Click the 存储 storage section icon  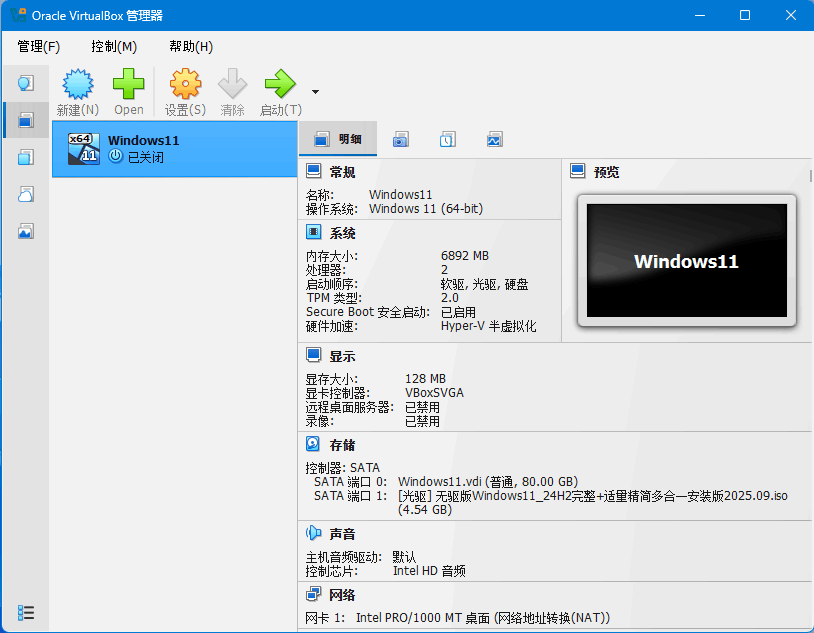[313, 444]
